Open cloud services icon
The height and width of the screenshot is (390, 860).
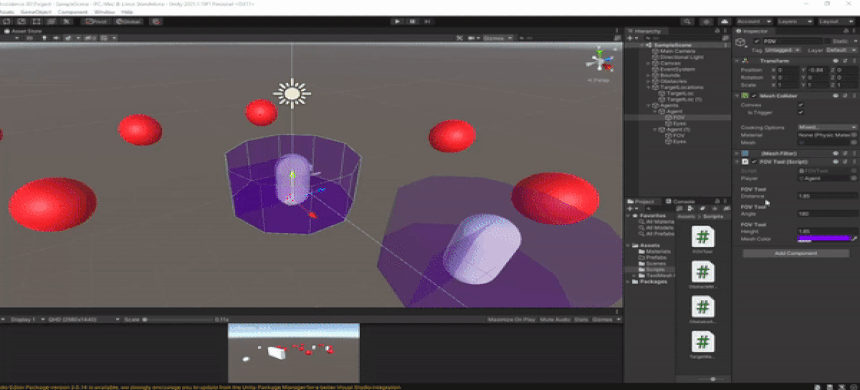click(x=725, y=21)
